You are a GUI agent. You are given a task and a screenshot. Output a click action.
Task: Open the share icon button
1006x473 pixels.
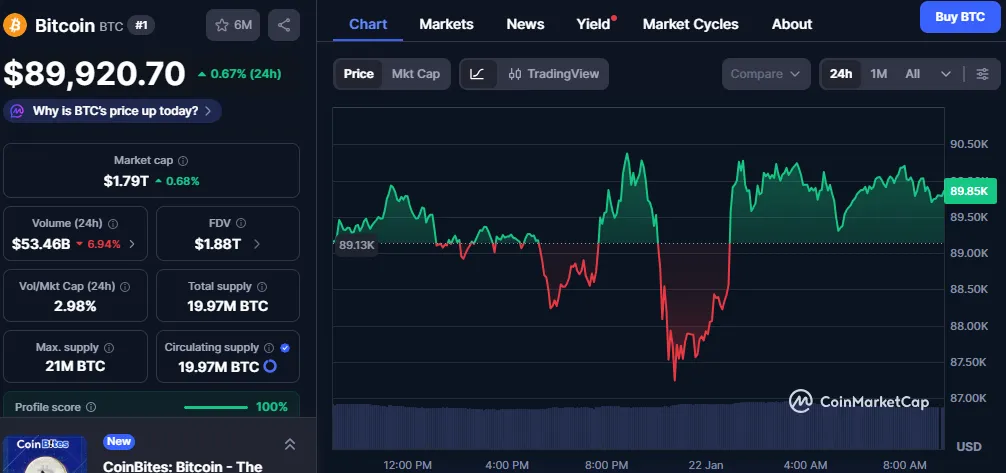point(284,26)
